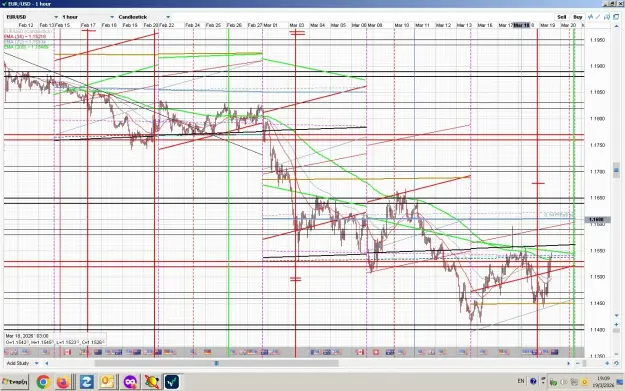The image size is (625, 391).
Task: Click the Canada flag event under Mar 06
Action: (x=360, y=352)
